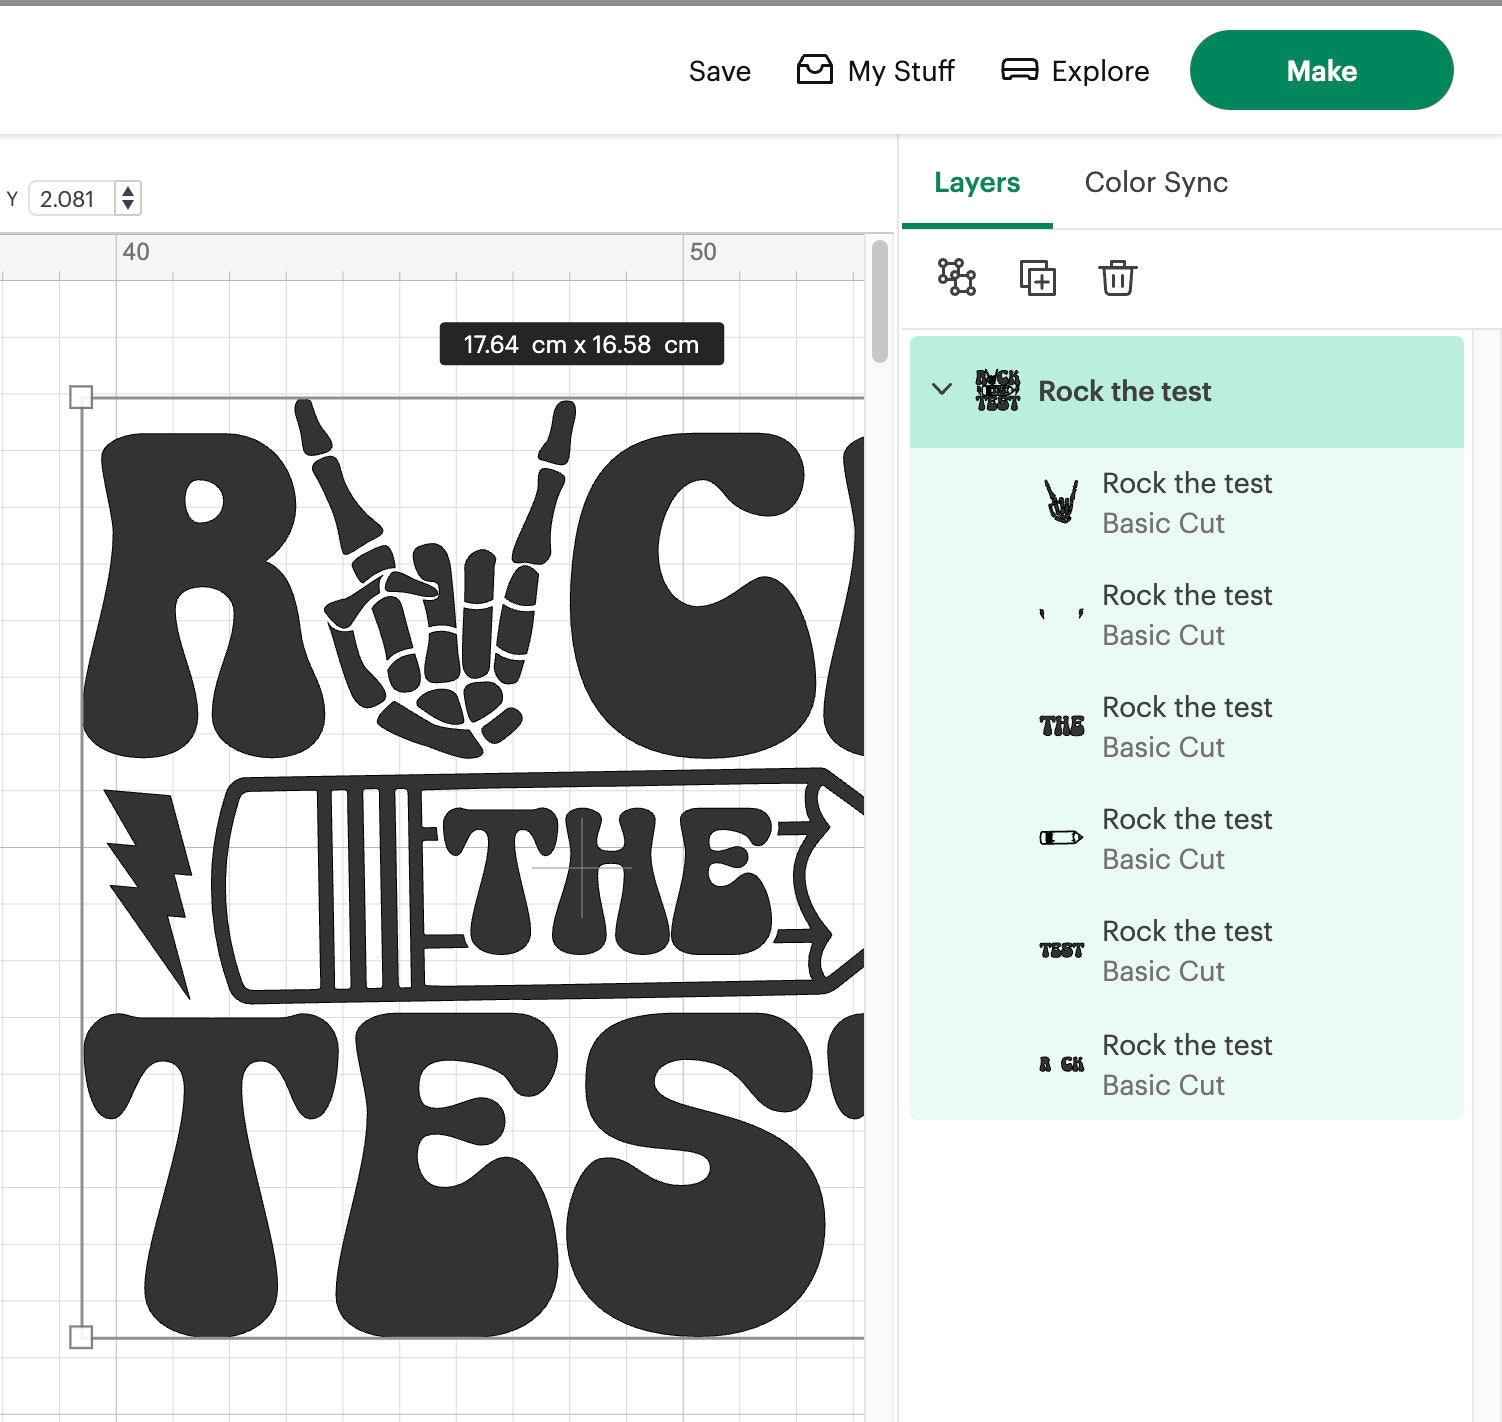Switch to the Color Sync tab

[1157, 183]
